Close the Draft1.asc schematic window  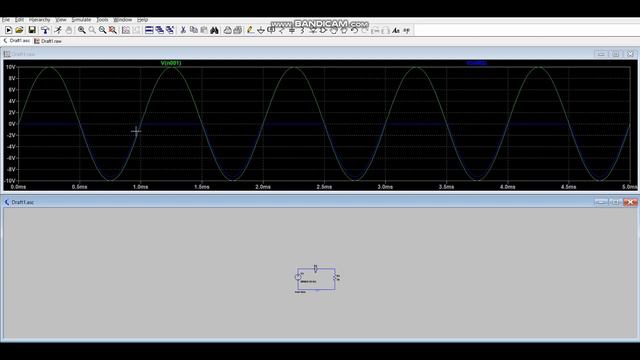click(631, 202)
